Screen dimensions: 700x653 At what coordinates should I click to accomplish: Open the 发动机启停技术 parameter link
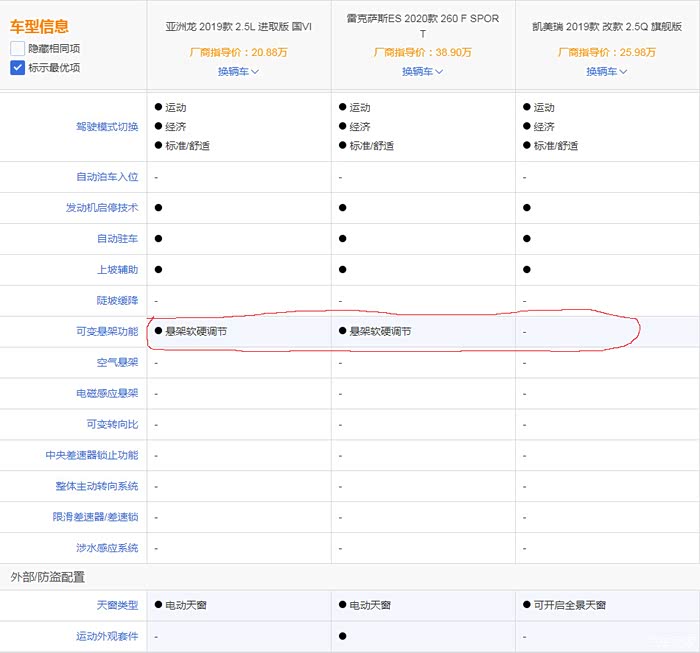tap(101, 208)
